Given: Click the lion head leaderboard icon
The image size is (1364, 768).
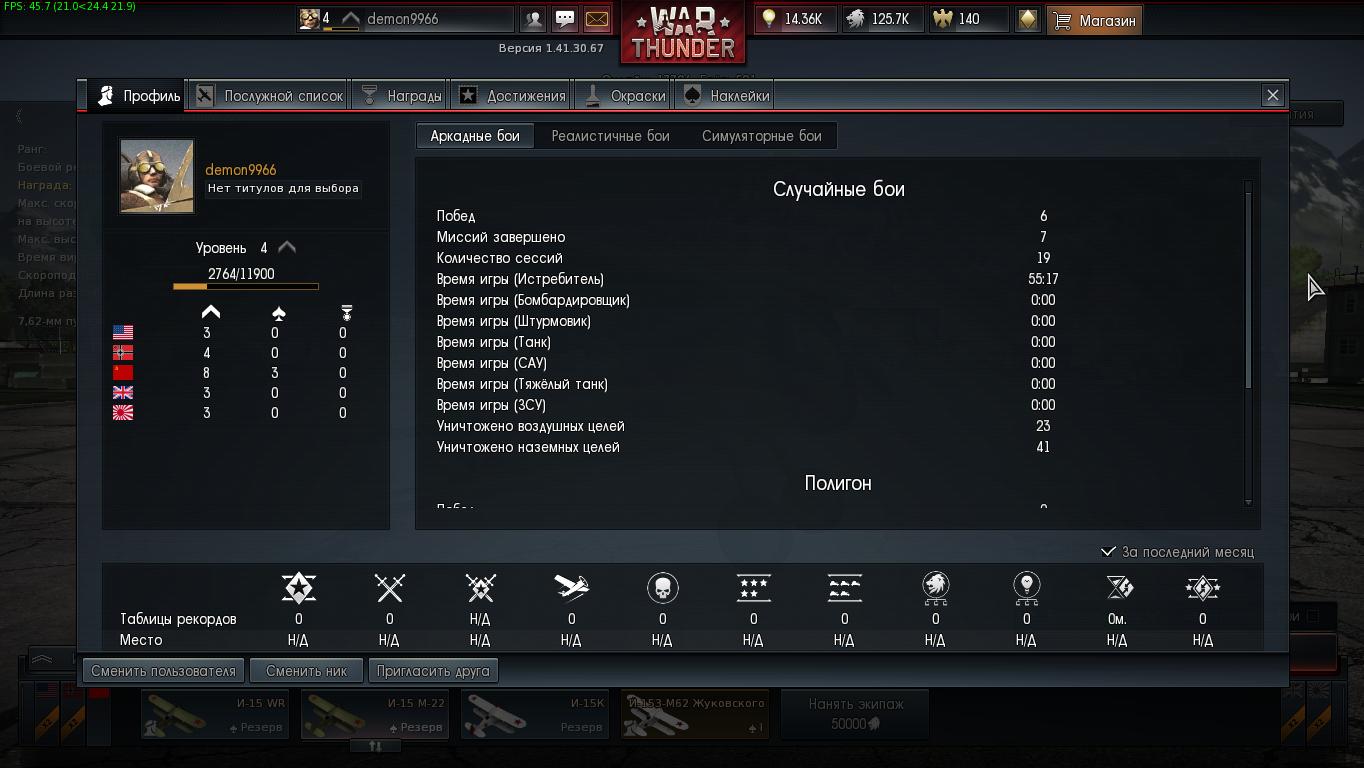Looking at the screenshot, I should (935, 587).
